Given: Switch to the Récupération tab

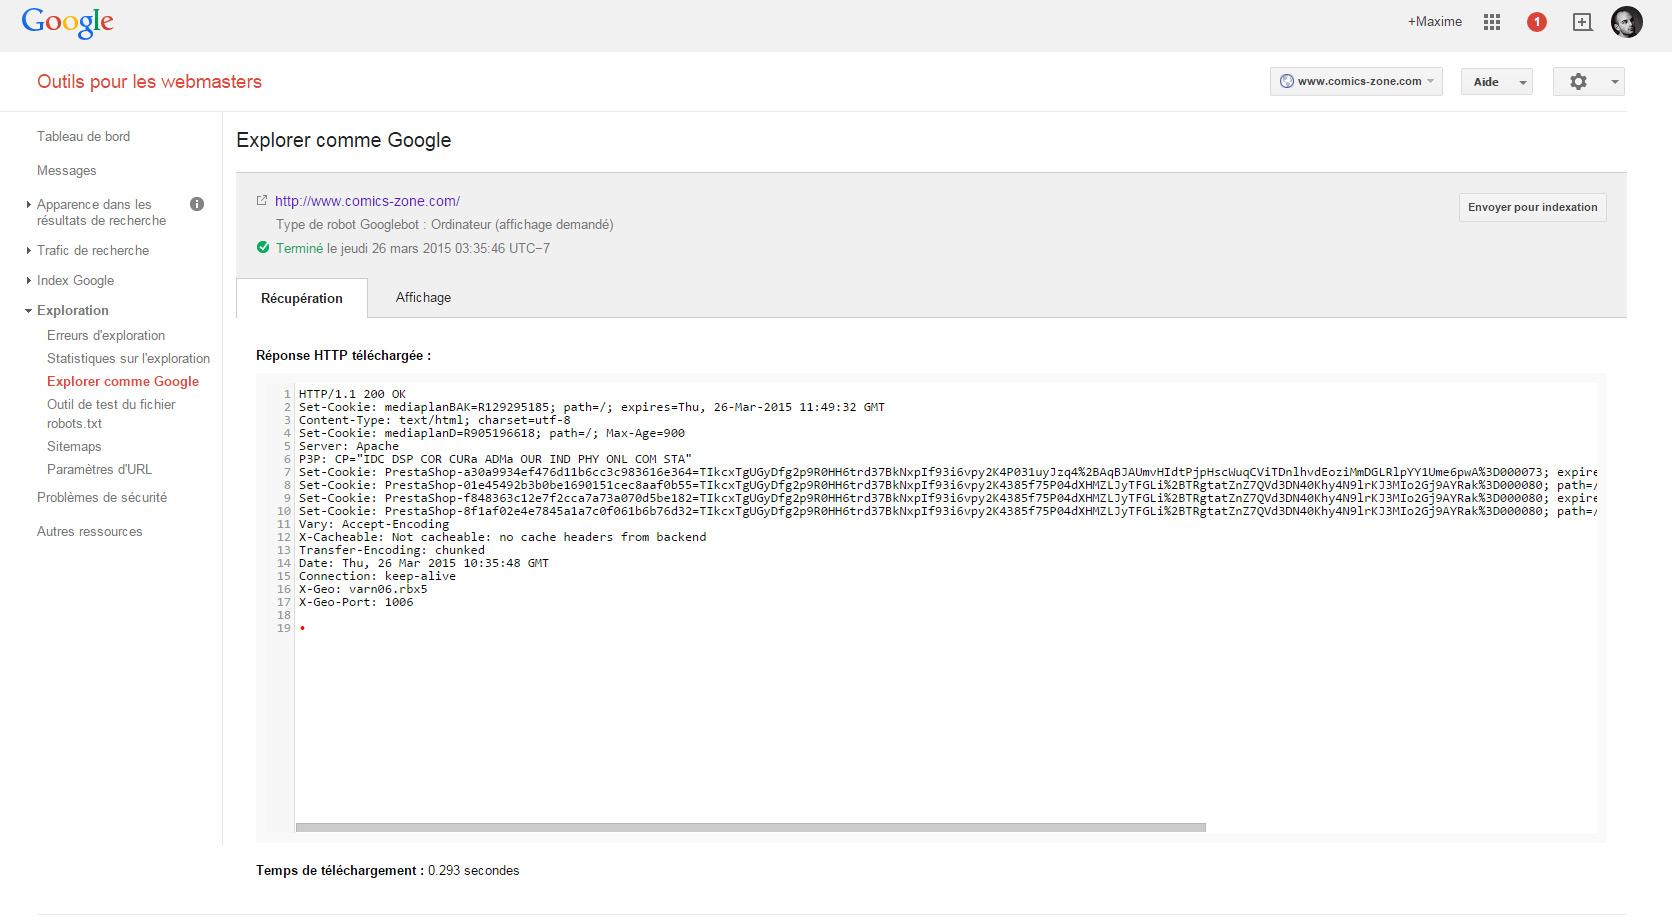Looking at the screenshot, I should pos(302,298).
